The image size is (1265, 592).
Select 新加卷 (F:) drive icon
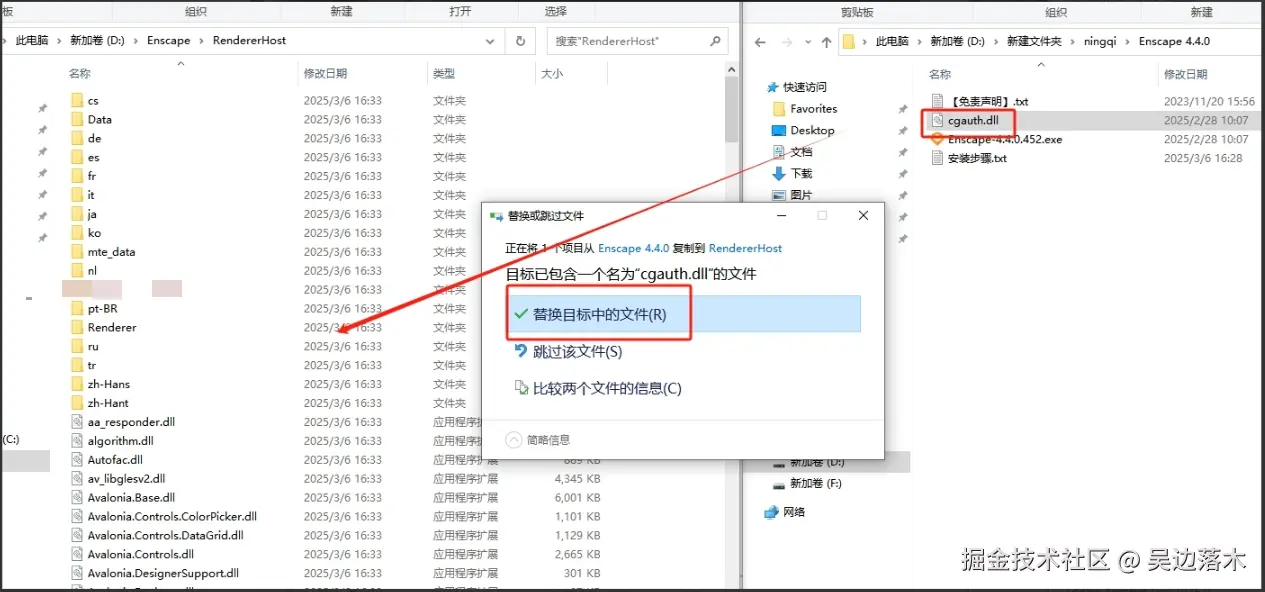click(780, 484)
